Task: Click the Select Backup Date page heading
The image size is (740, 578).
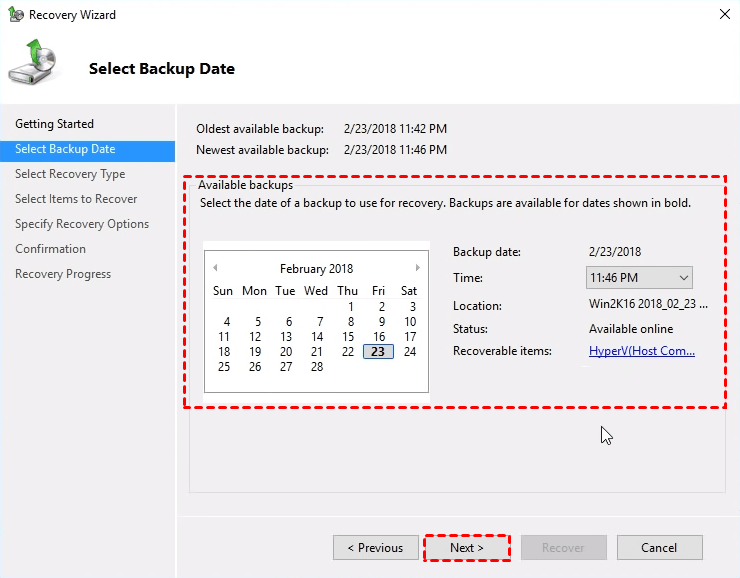Action: [x=162, y=69]
